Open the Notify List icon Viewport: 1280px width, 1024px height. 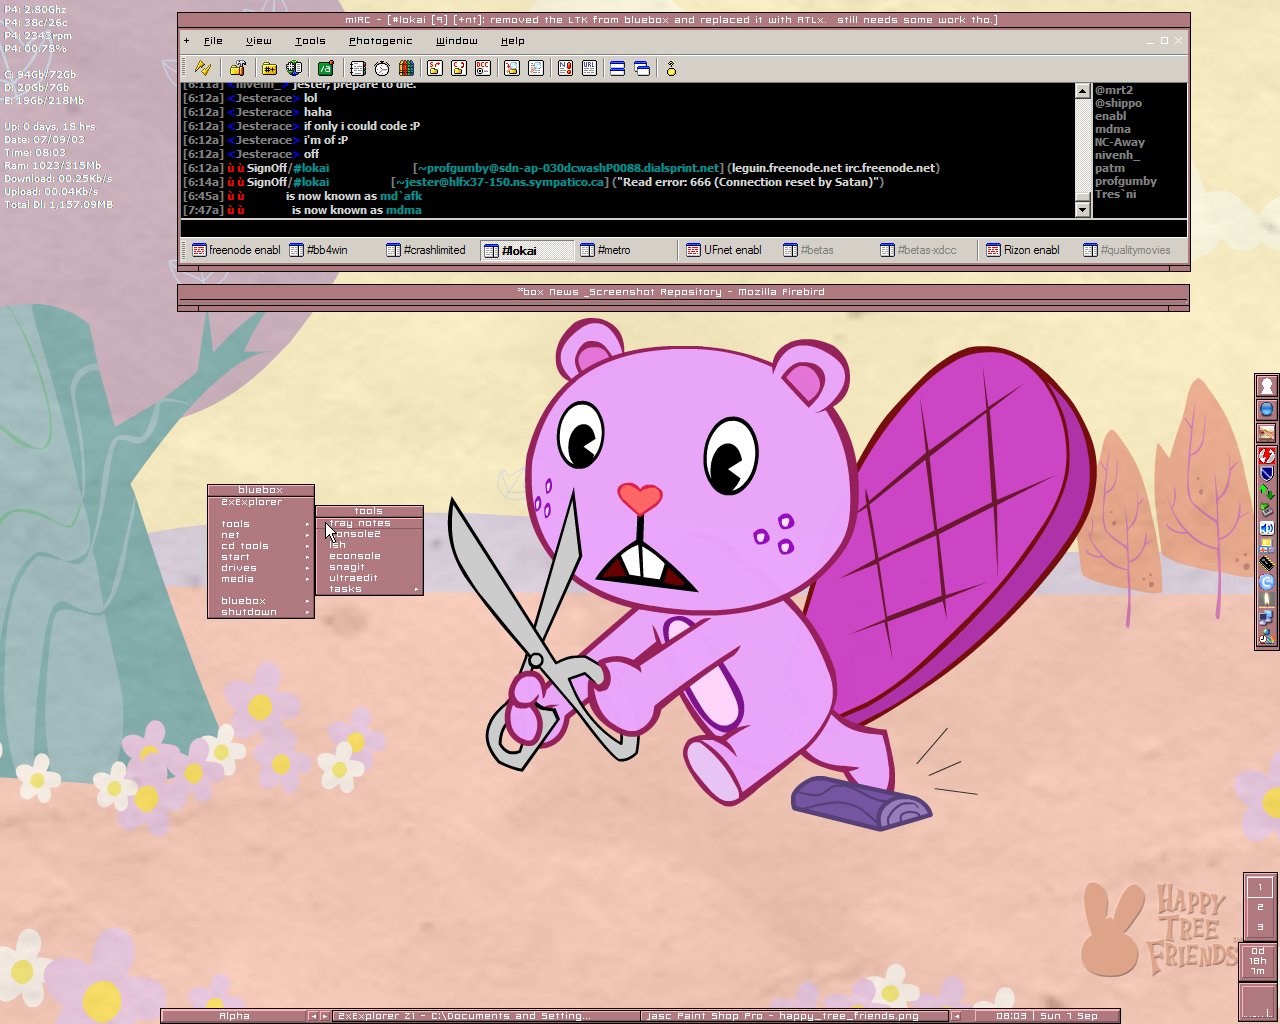tap(565, 68)
